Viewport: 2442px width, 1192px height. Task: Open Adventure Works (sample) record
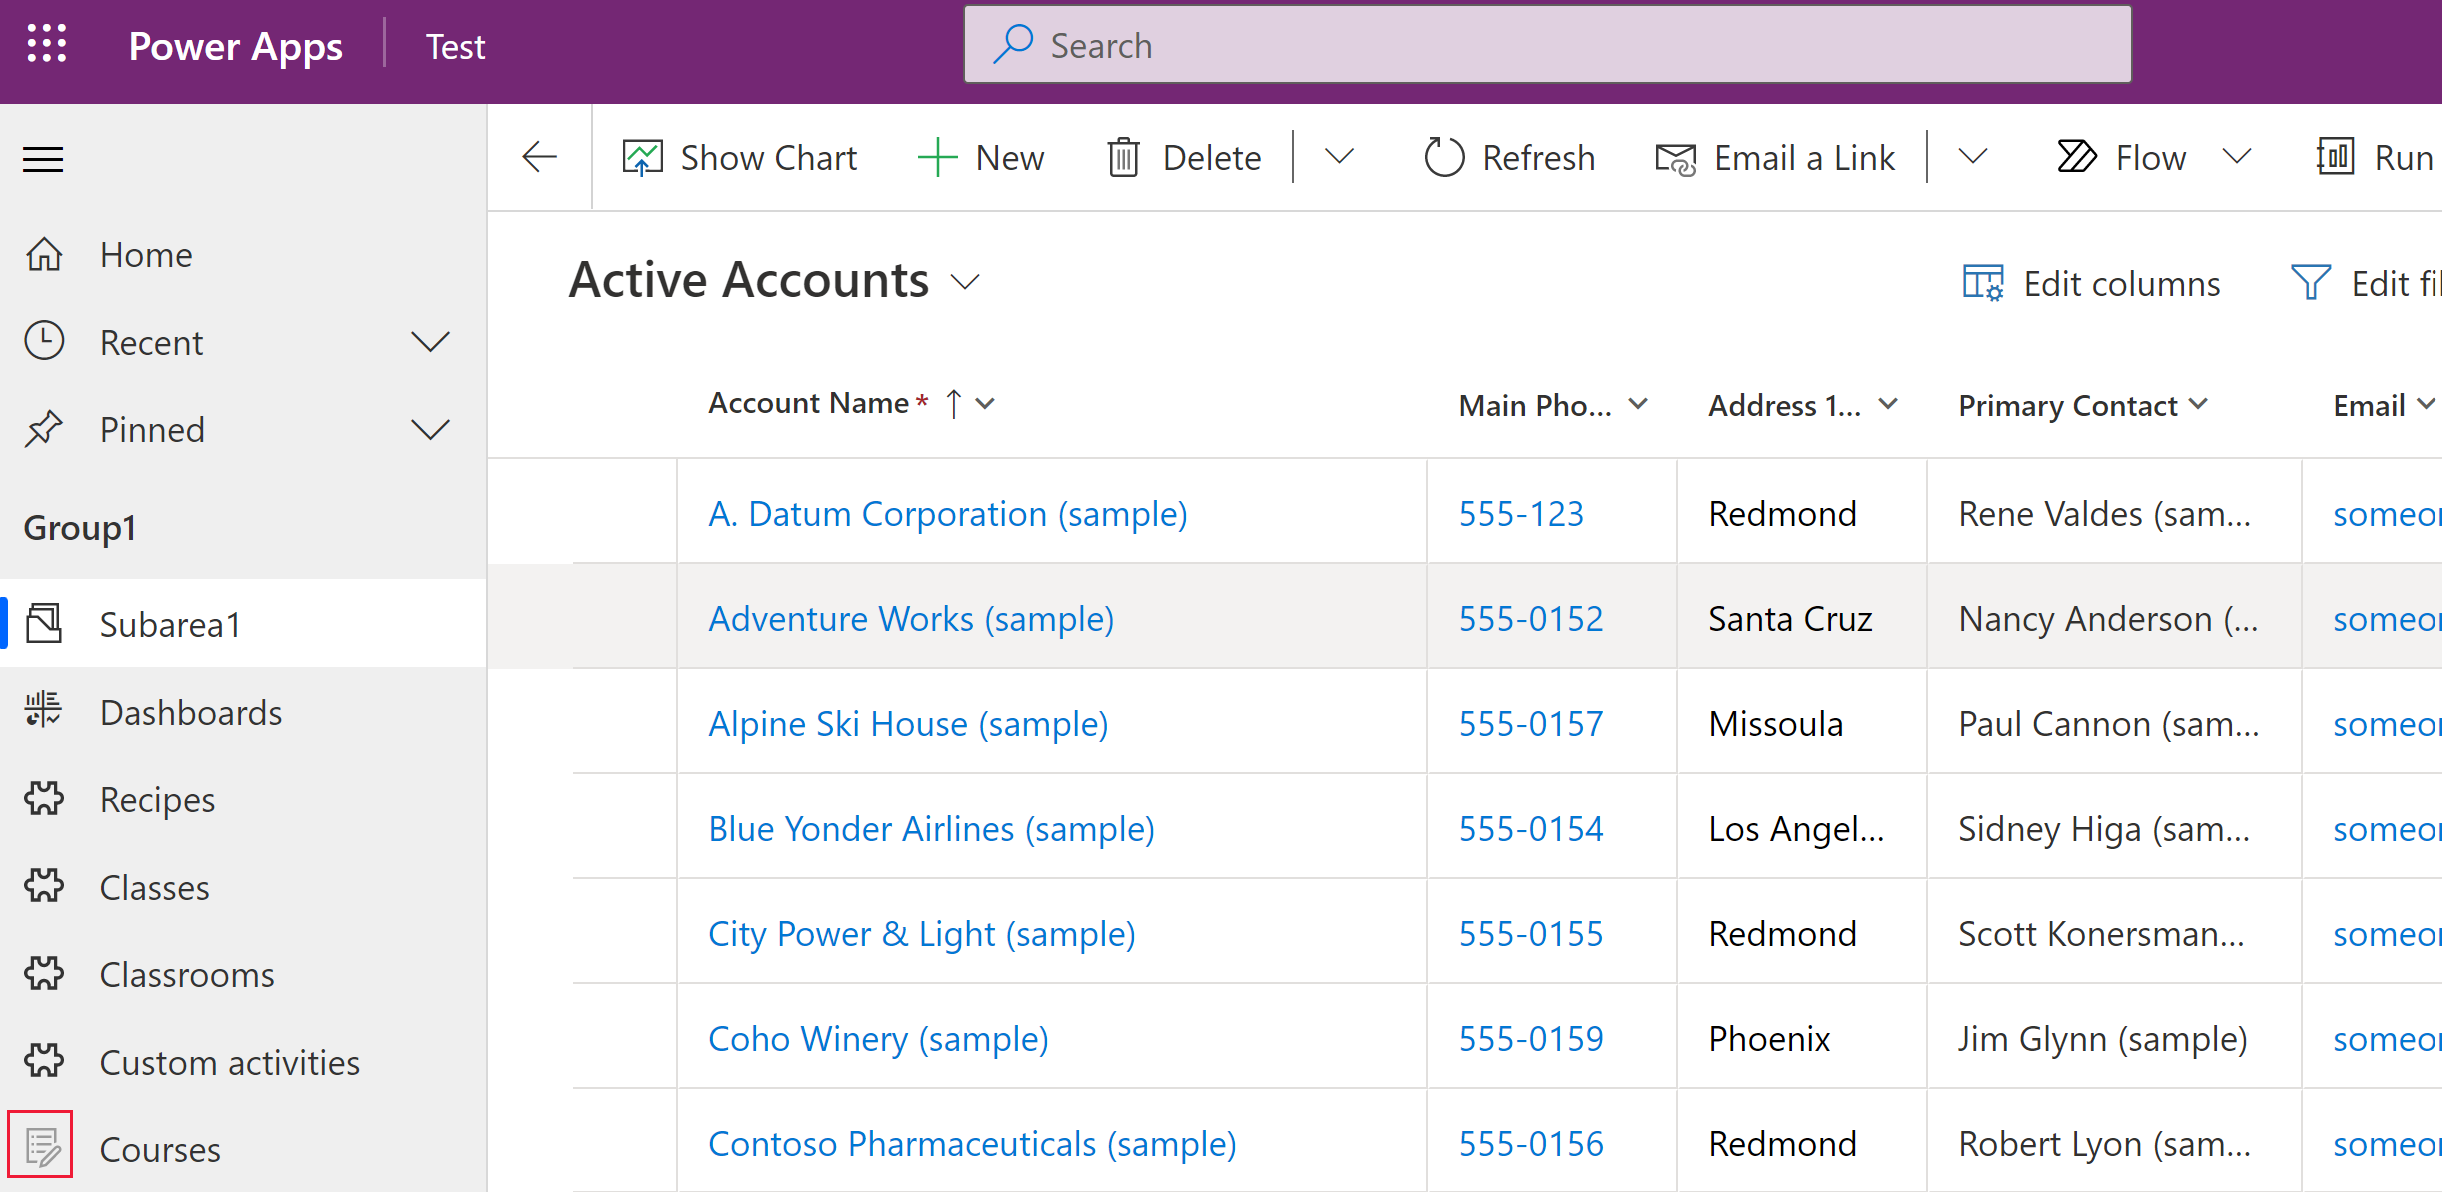click(908, 619)
